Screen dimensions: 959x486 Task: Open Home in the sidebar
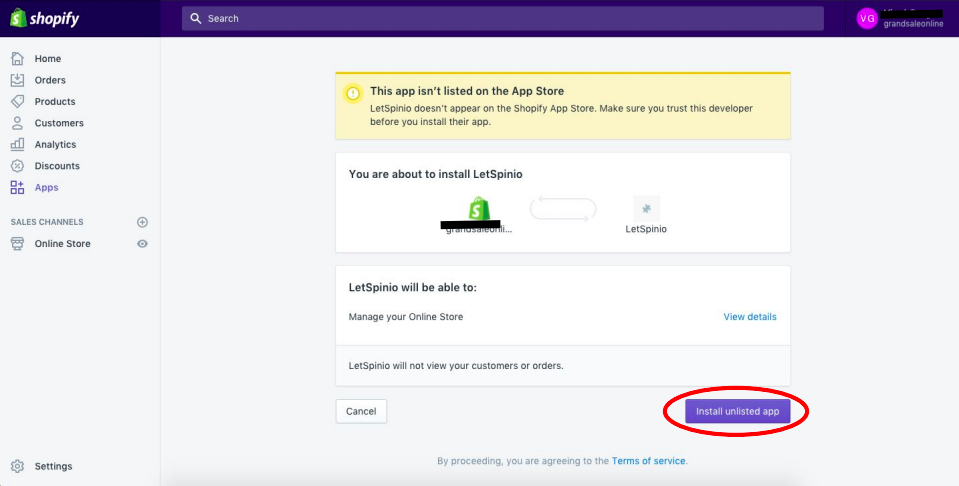coord(47,59)
